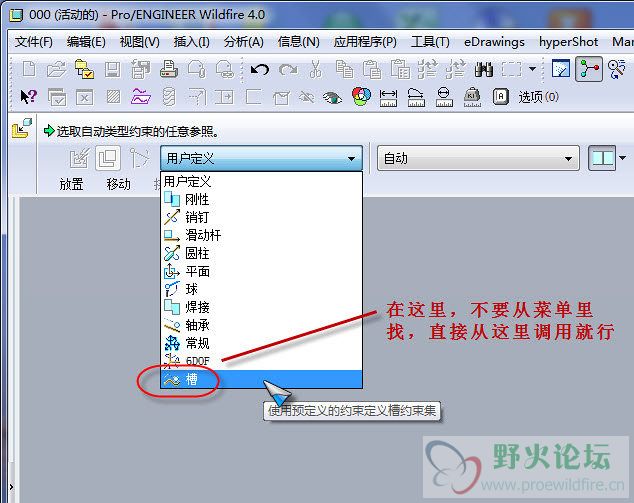Viewport: 634px width, 503px height.
Task: Click the folder tree checkmark icon
Action: [84, 69]
